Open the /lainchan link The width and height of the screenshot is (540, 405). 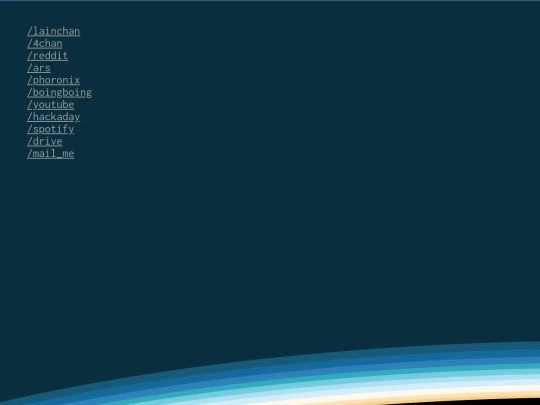53,31
